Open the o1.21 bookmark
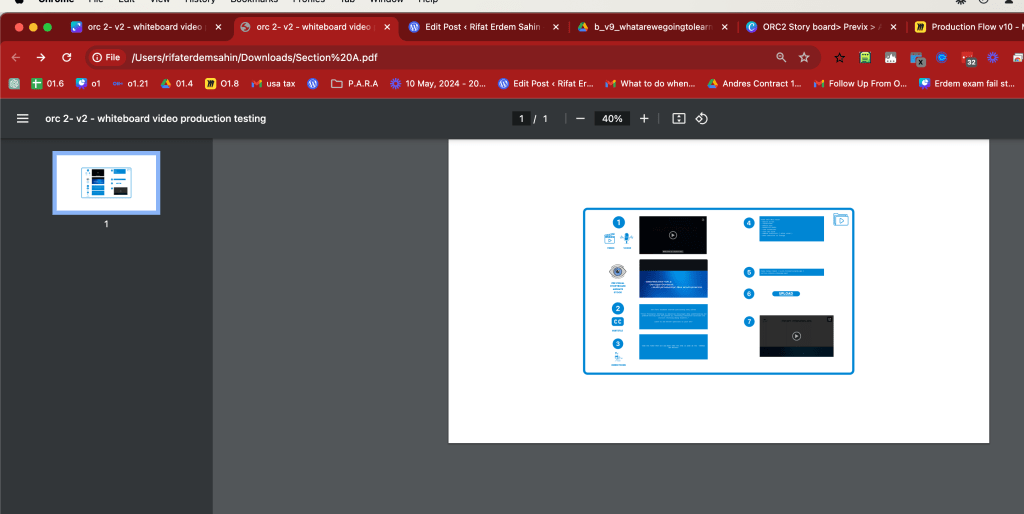1024x514 pixels. tap(130, 84)
